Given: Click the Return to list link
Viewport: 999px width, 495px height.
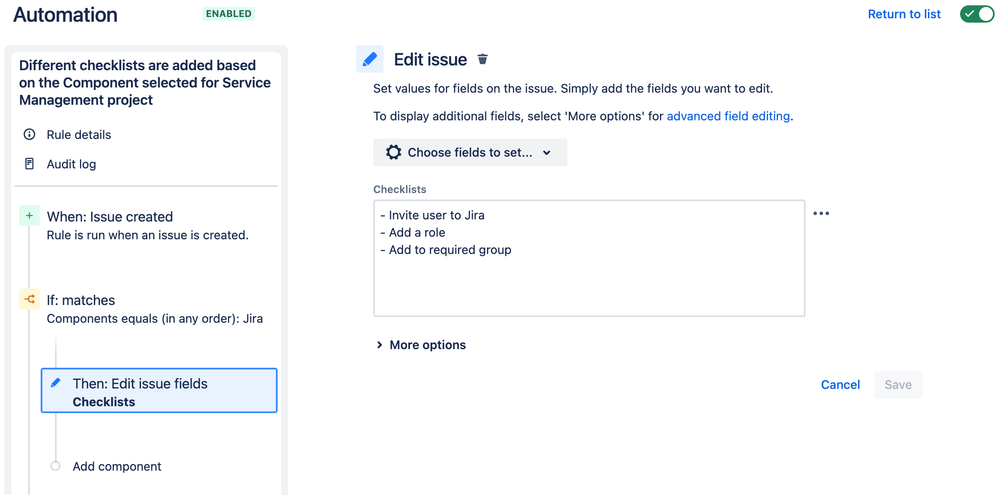Looking at the screenshot, I should click(x=904, y=14).
